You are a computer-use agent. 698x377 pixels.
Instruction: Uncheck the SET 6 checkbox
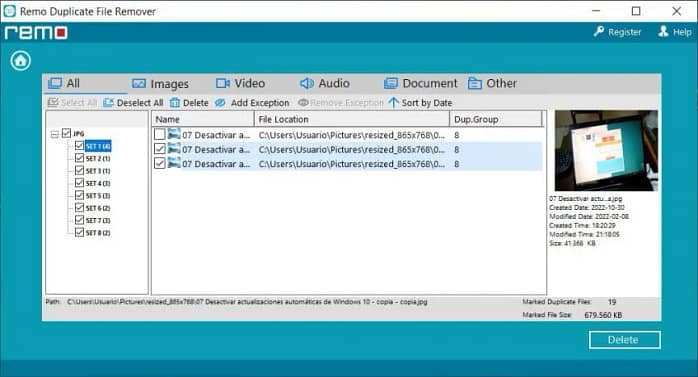point(79,208)
